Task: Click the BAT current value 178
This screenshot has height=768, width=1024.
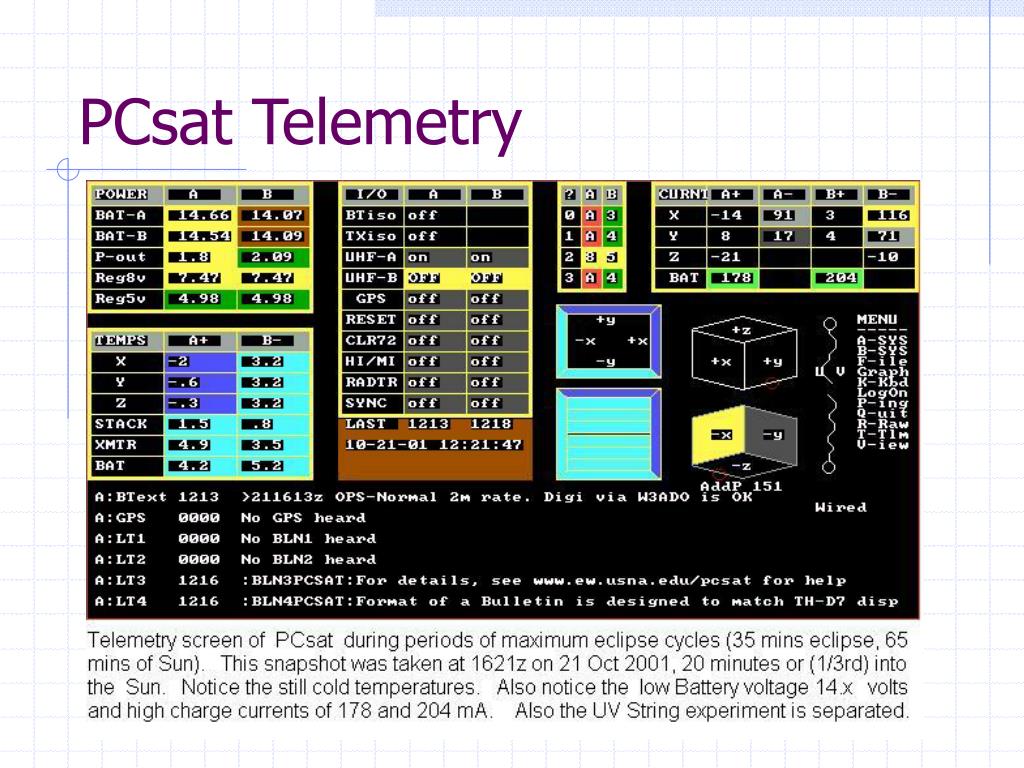Action: [x=737, y=278]
